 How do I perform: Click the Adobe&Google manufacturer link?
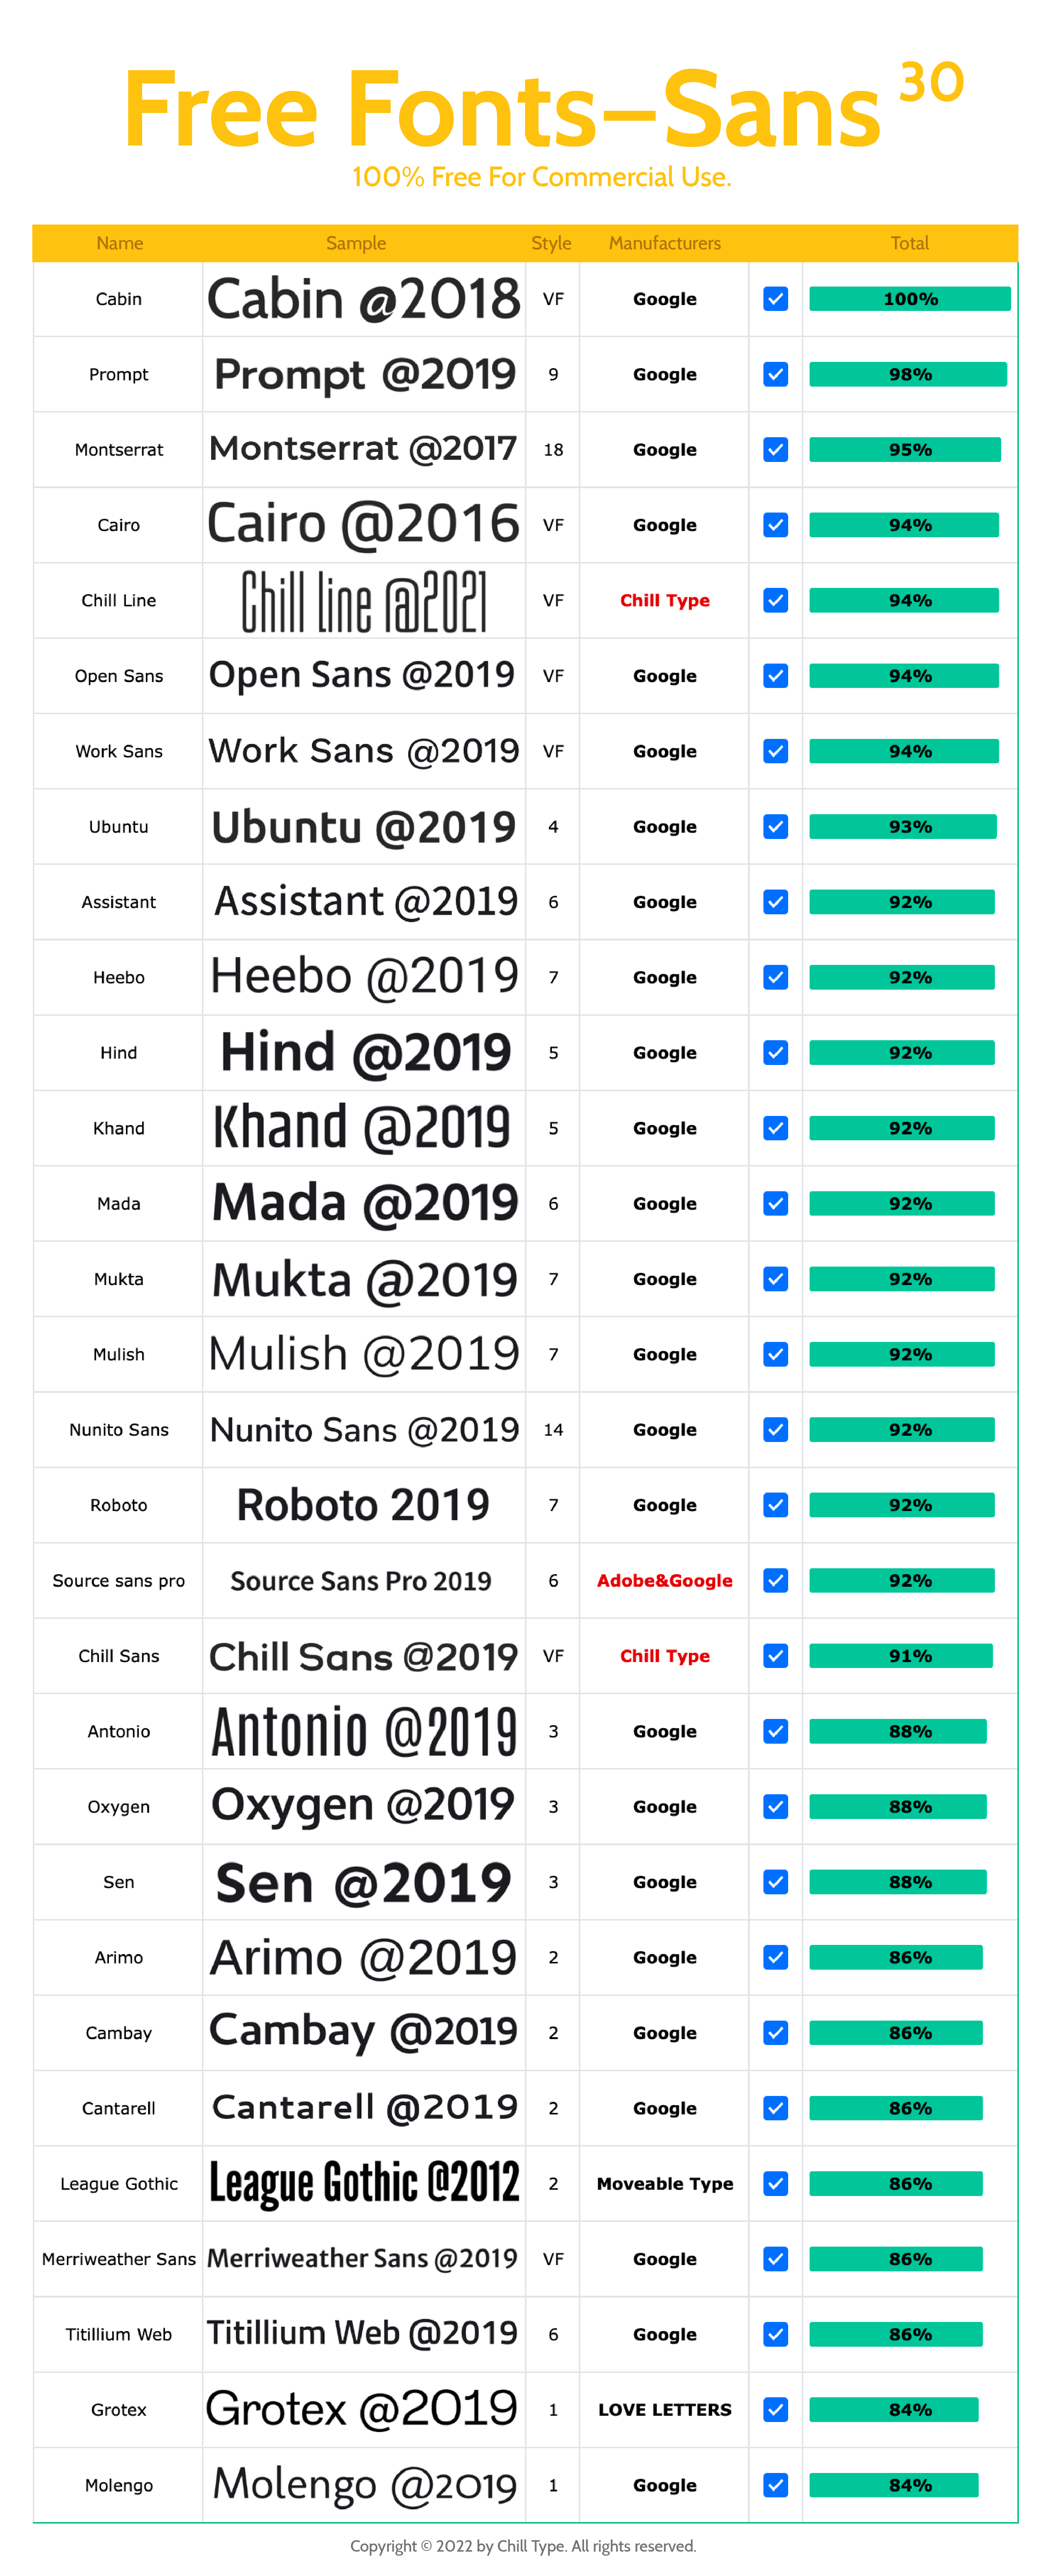coord(664,1580)
